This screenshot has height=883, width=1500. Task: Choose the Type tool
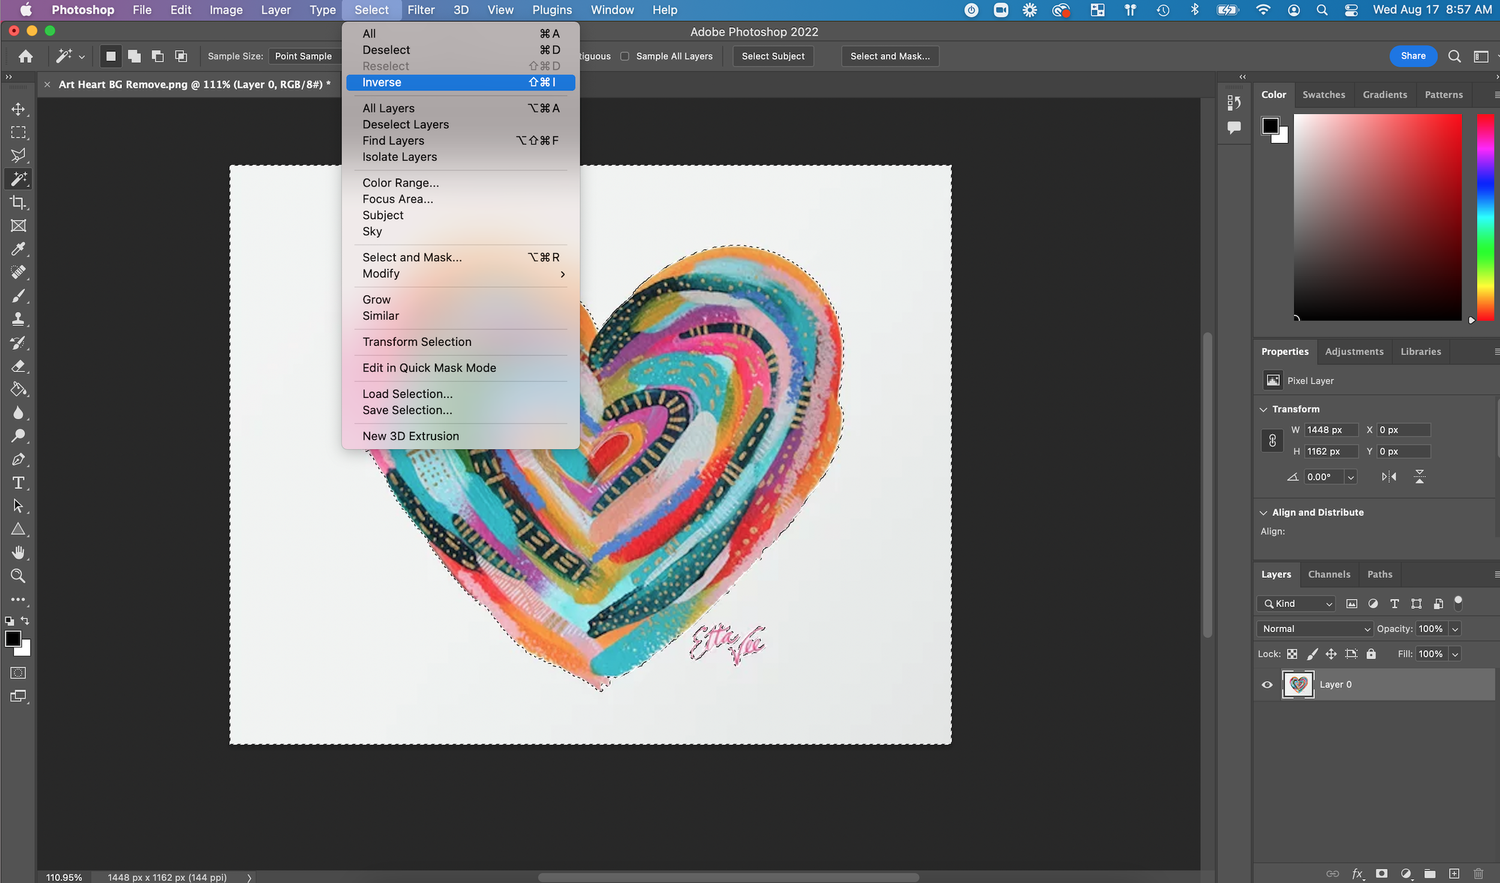[18, 483]
